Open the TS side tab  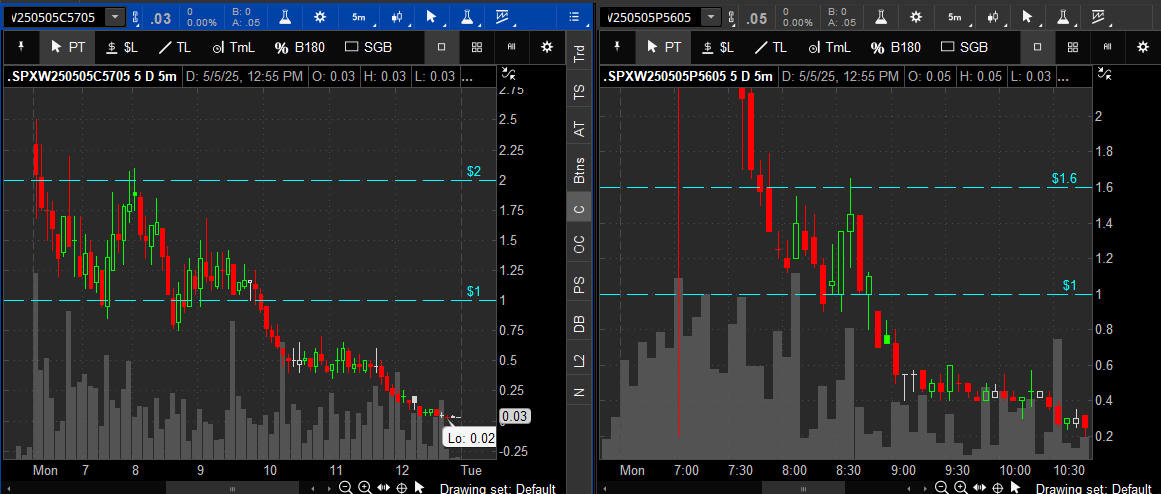click(x=579, y=93)
